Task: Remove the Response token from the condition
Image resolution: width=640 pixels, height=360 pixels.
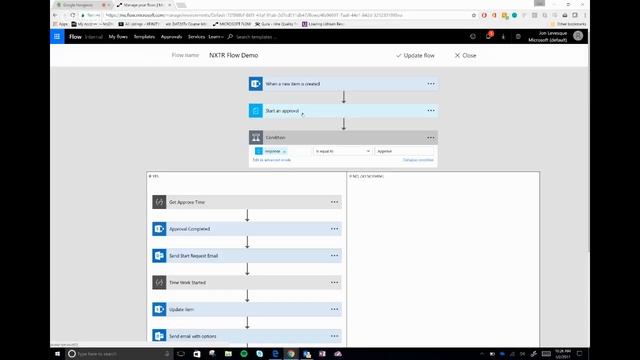Action: pyautogui.click(x=284, y=151)
